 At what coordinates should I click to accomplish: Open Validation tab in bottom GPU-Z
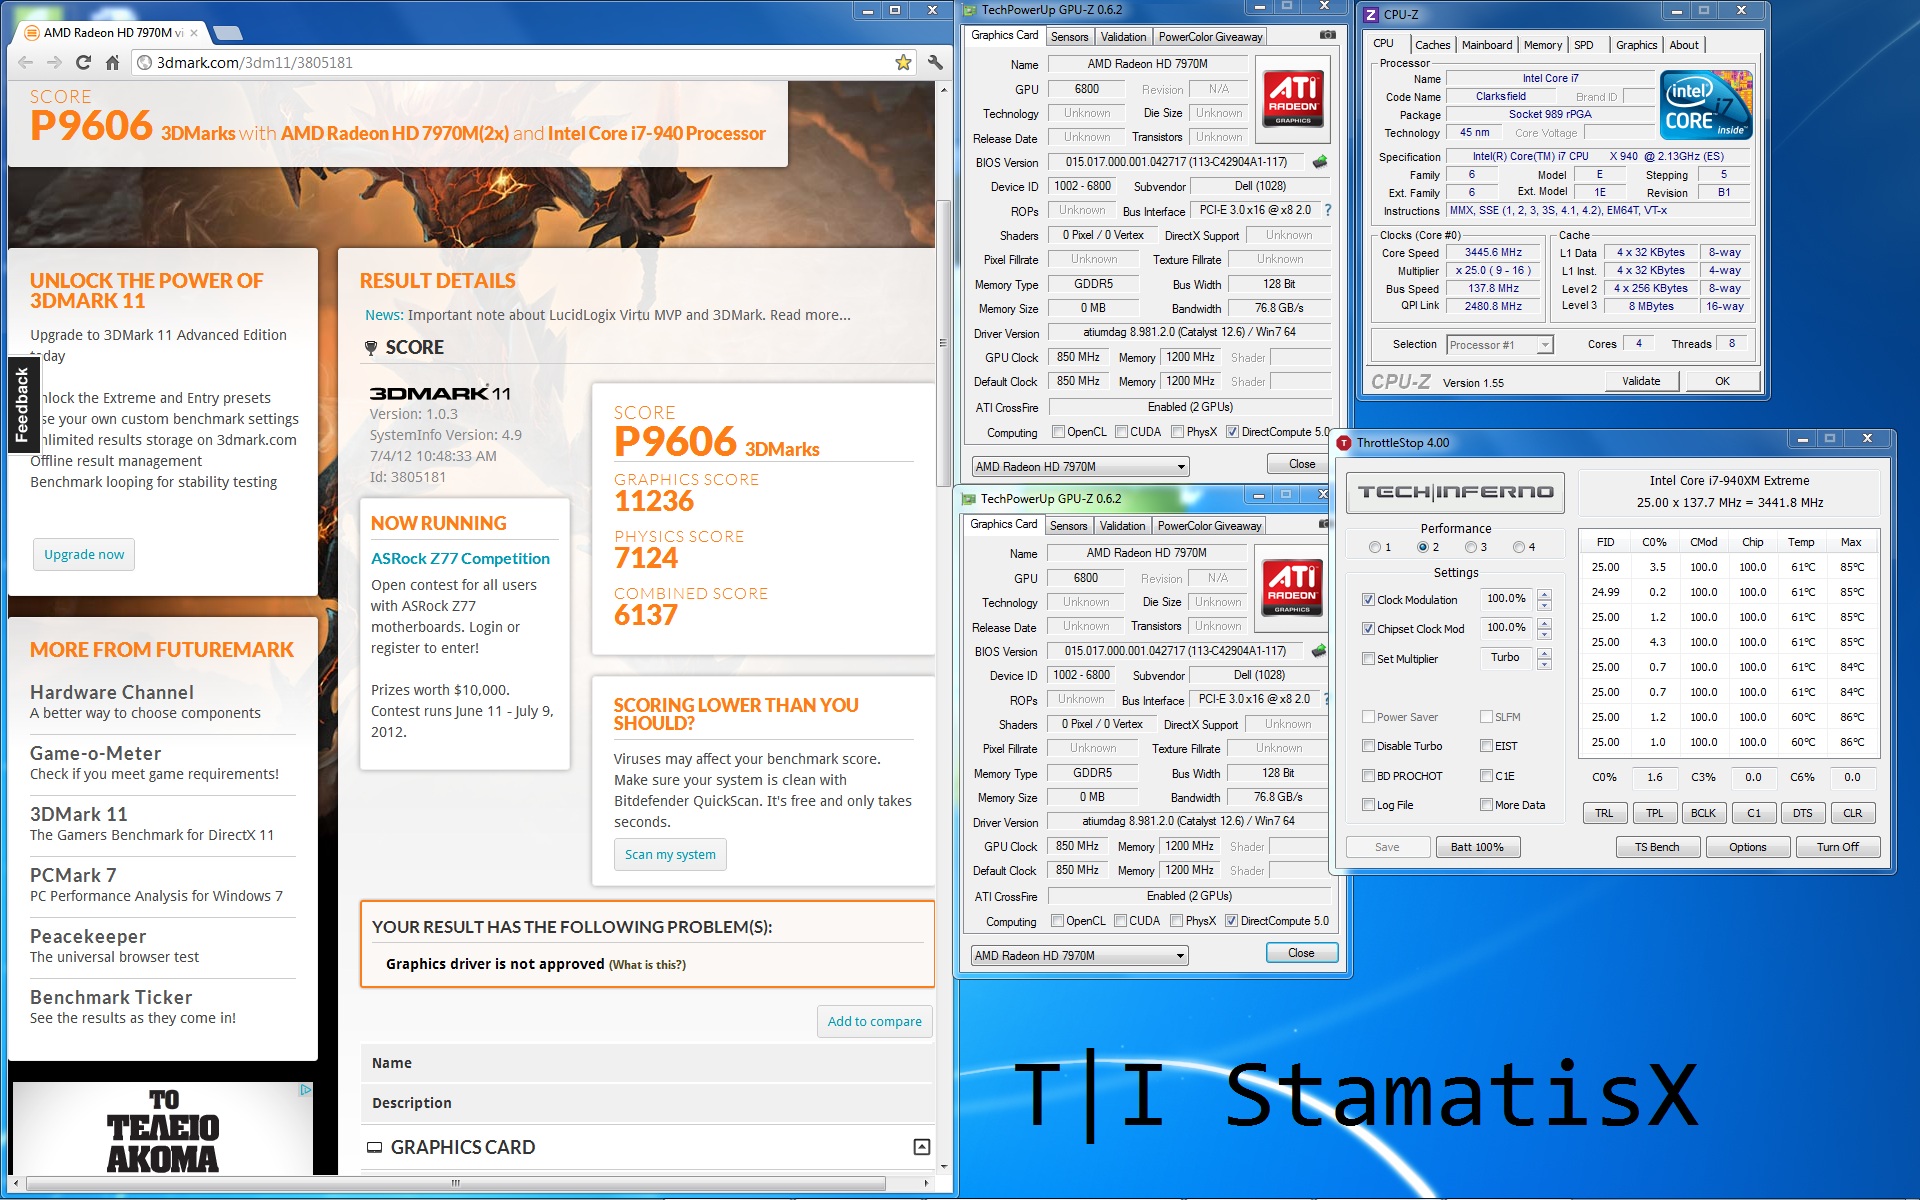click(x=1122, y=526)
